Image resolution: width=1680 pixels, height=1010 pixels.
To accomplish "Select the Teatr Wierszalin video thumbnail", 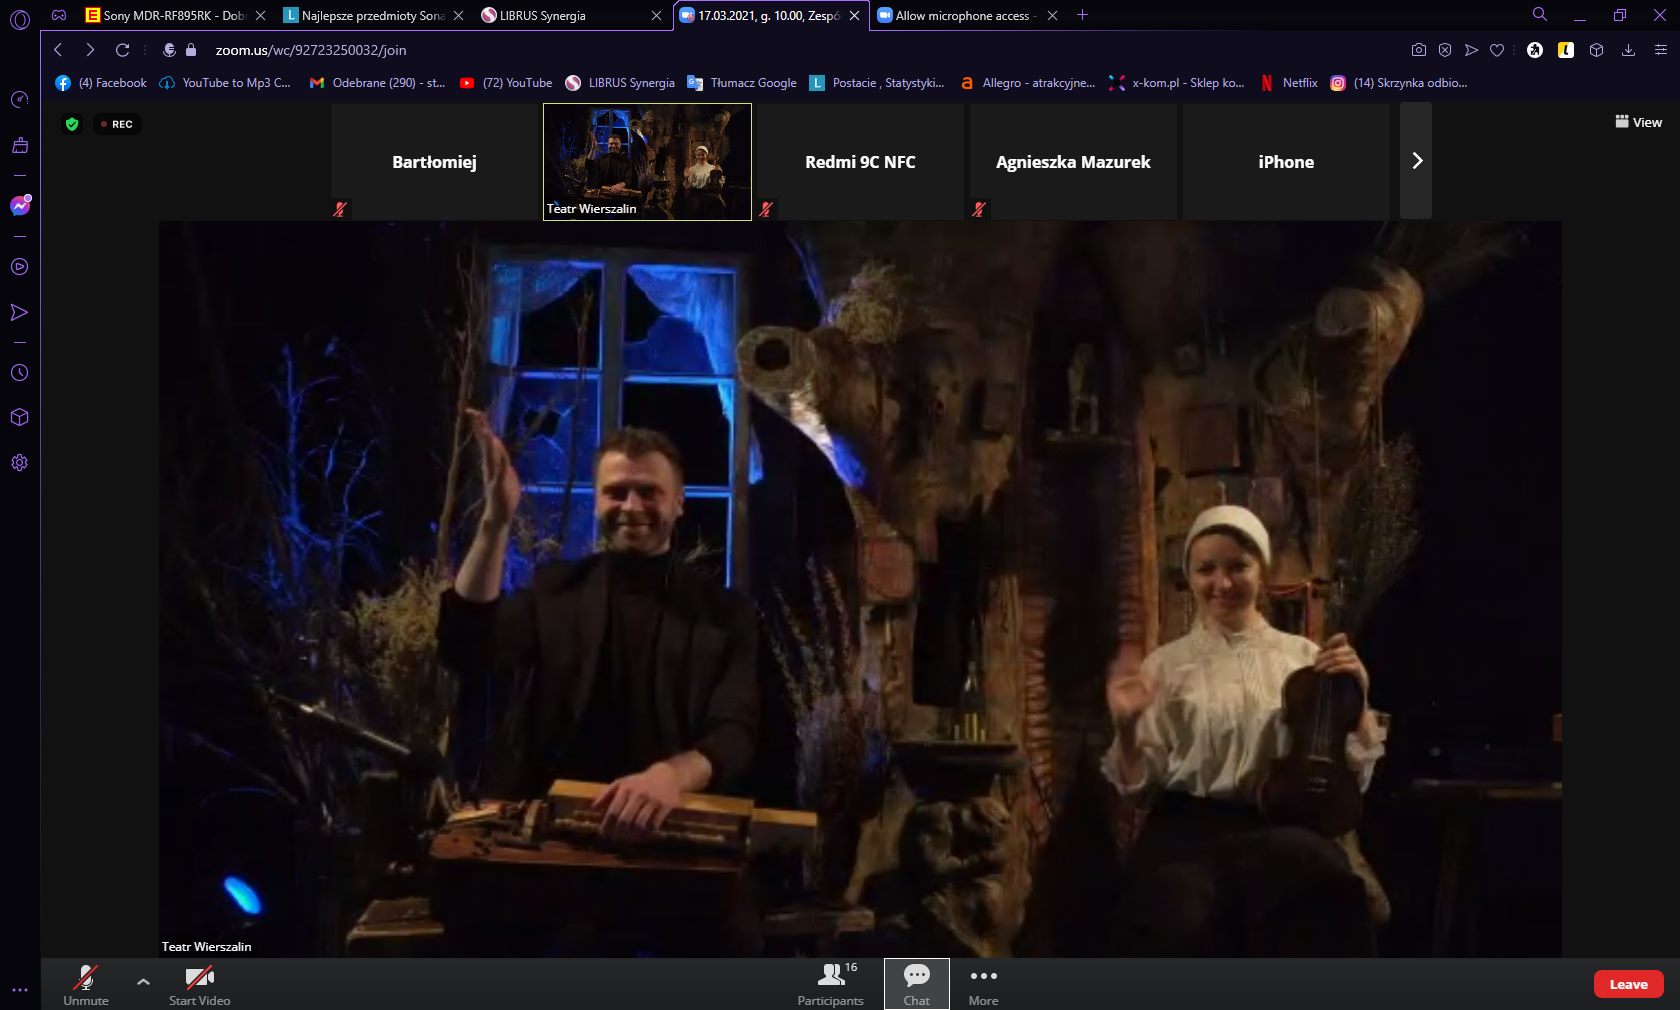I will (647, 161).
